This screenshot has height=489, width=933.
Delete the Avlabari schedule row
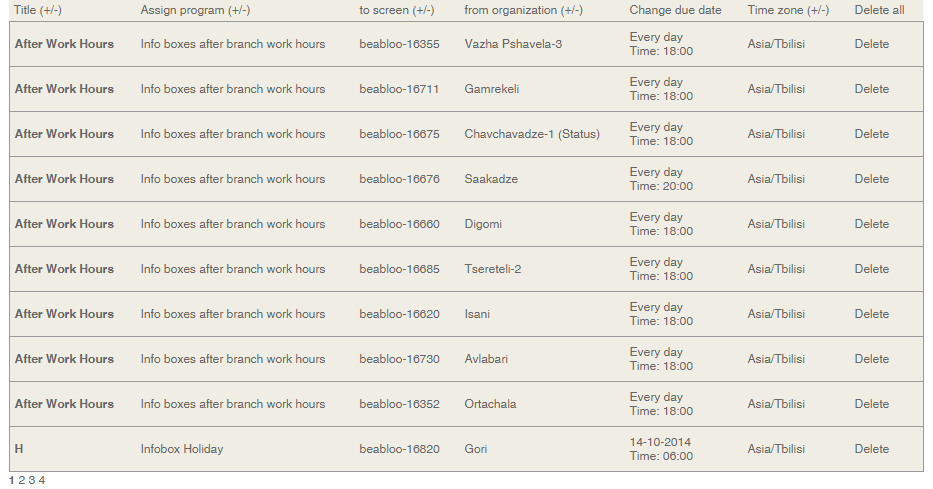tap(871, 359)
